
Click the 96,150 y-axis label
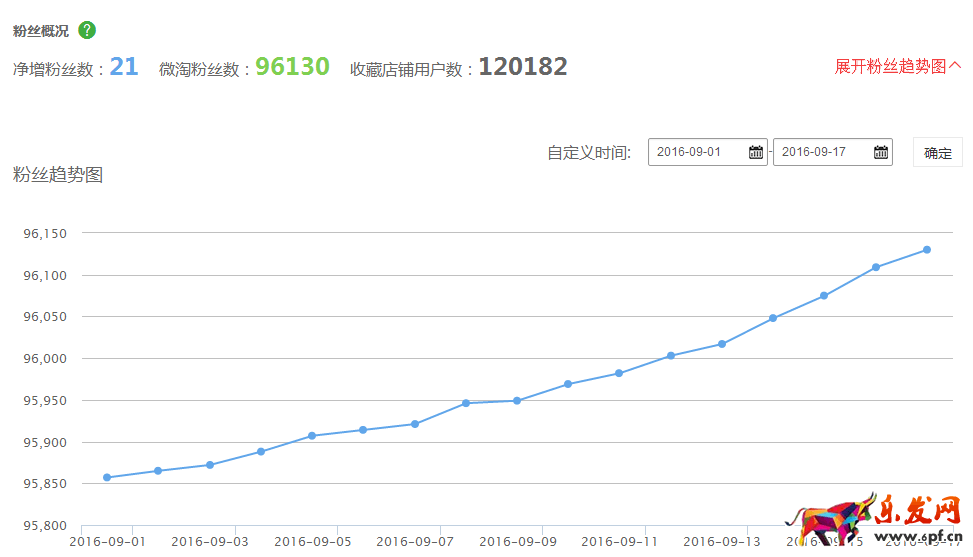click(44, 234)
